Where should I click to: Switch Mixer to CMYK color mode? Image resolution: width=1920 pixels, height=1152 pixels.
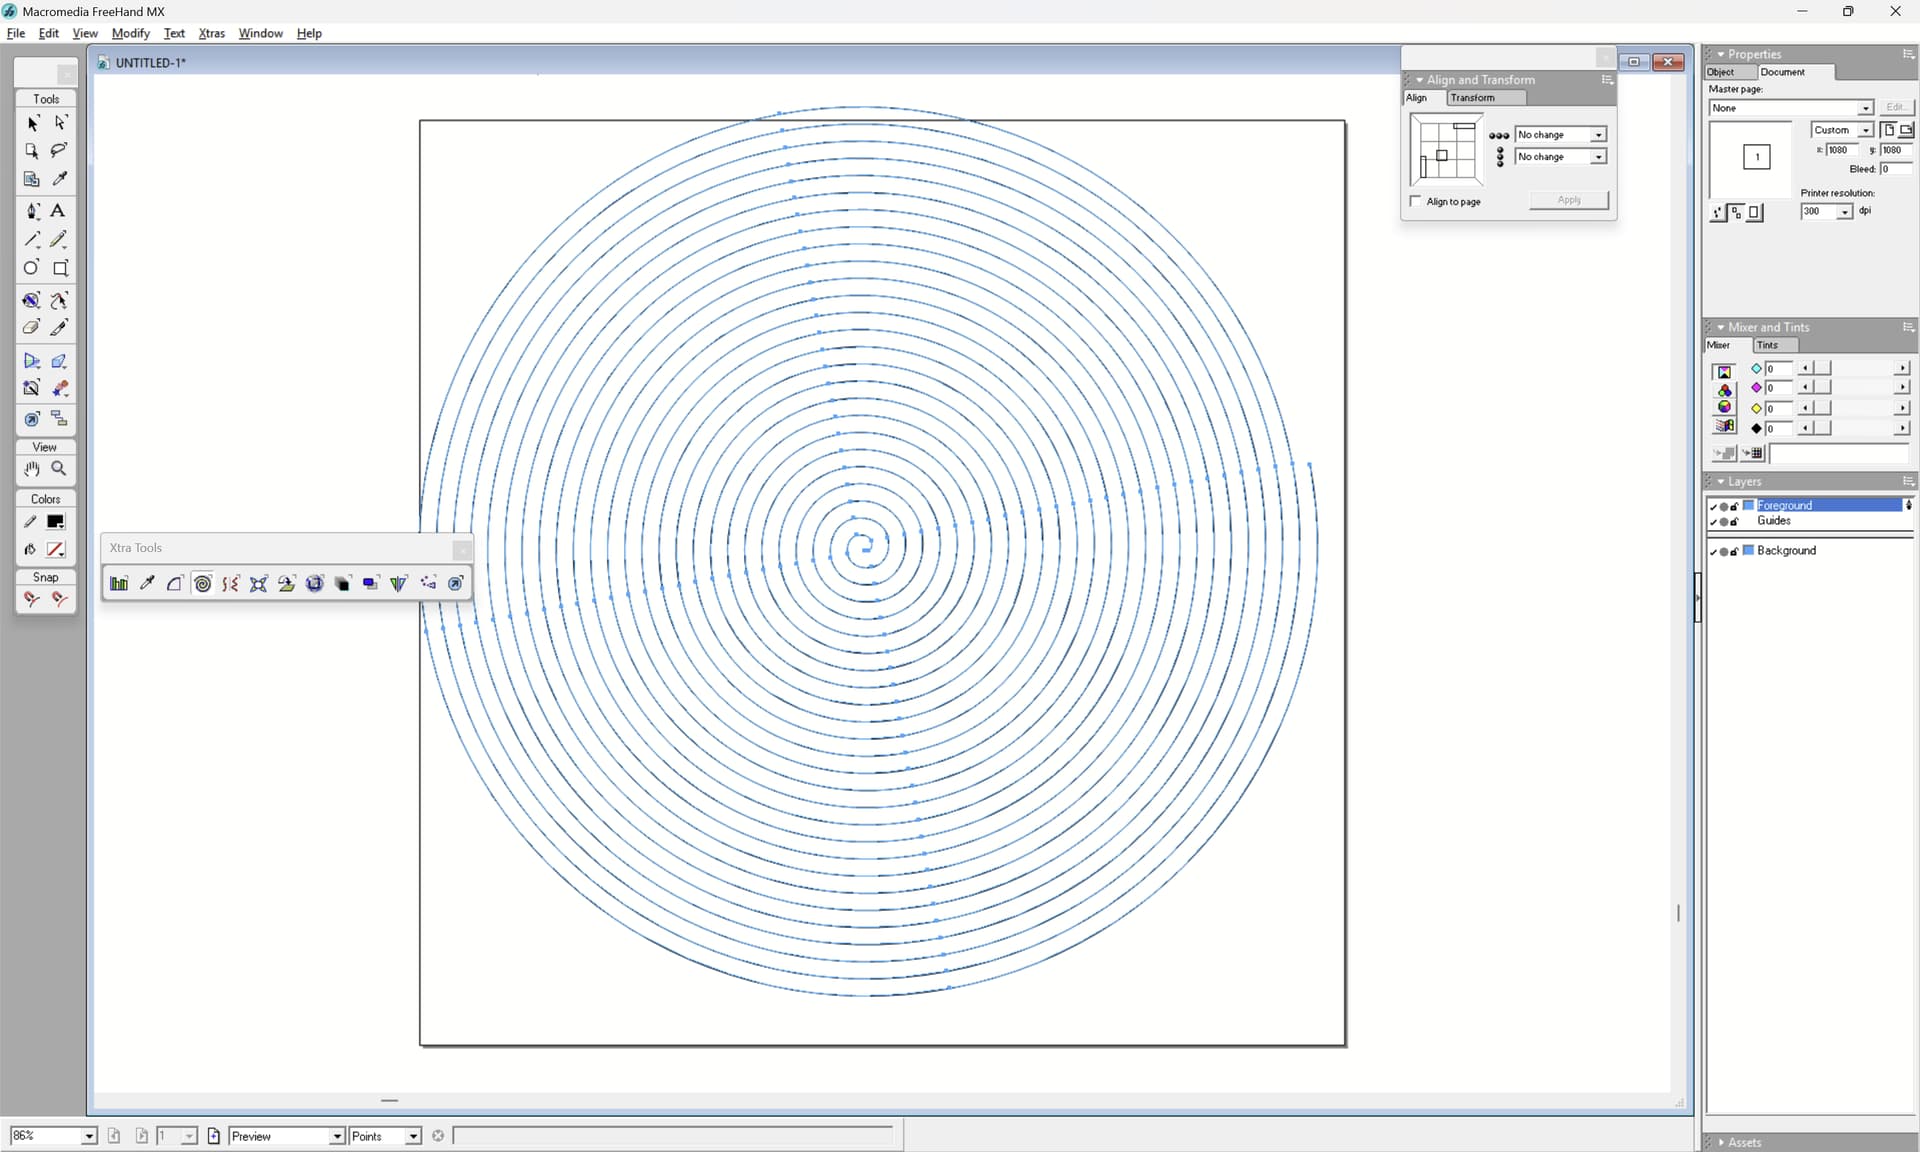pos(1725,372)
